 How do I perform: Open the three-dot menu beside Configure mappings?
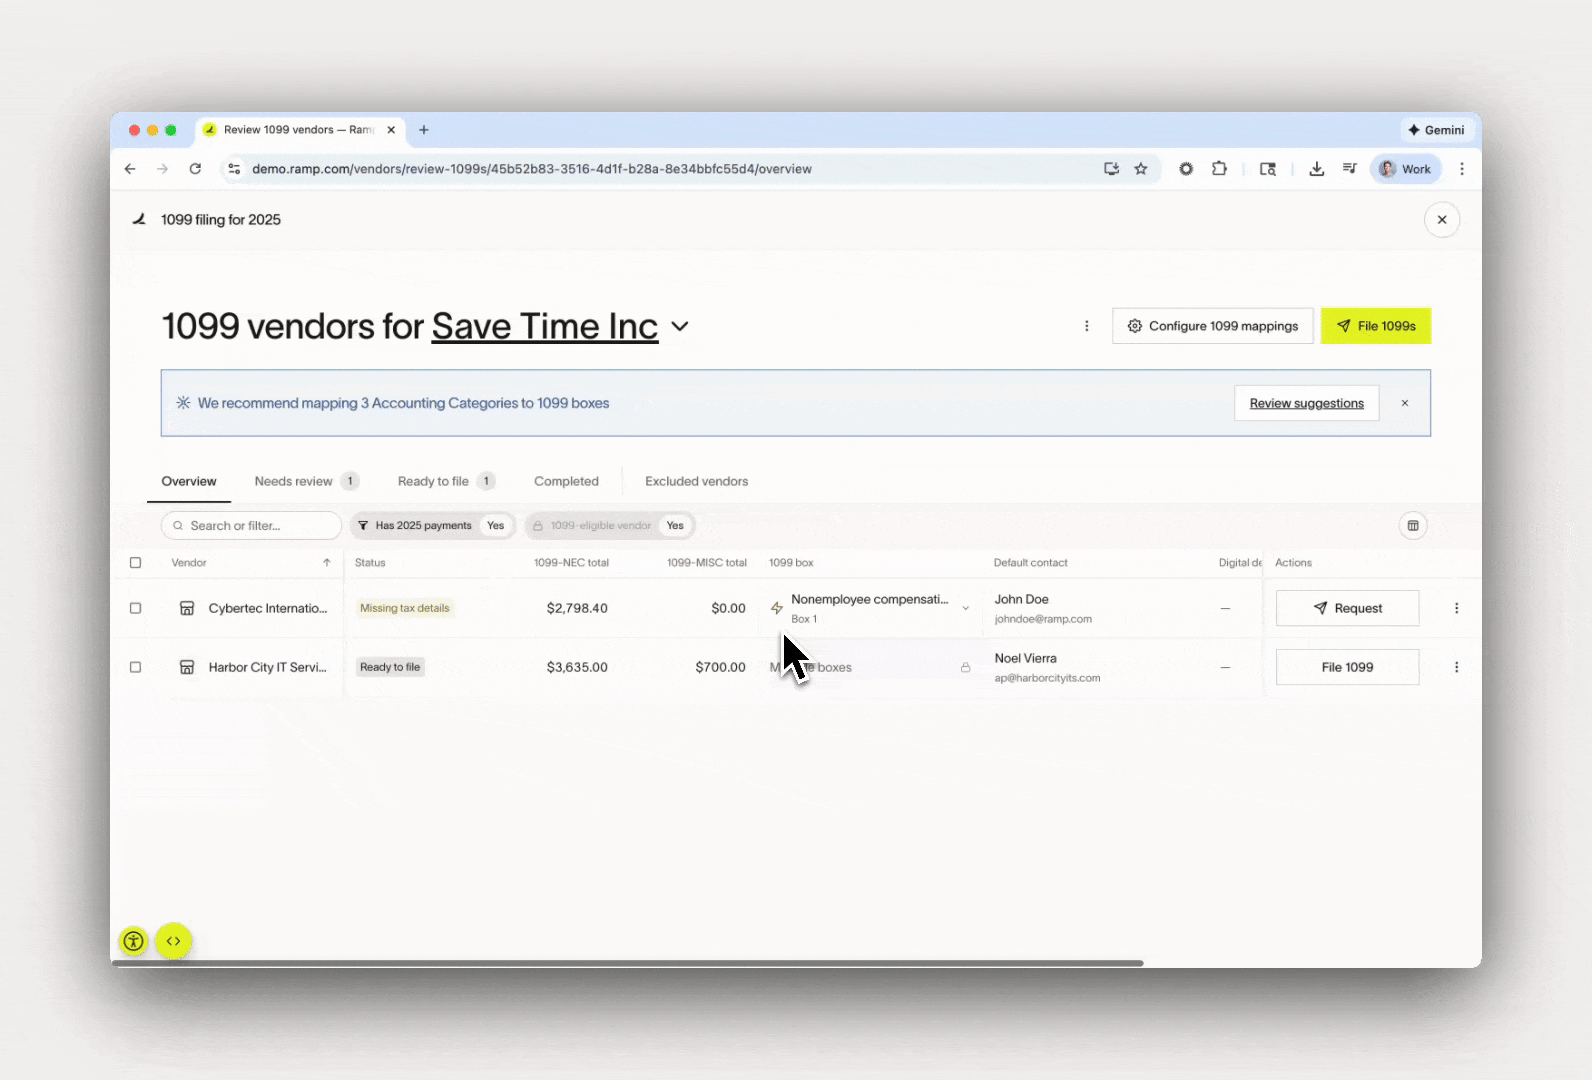pos(1087,326)
